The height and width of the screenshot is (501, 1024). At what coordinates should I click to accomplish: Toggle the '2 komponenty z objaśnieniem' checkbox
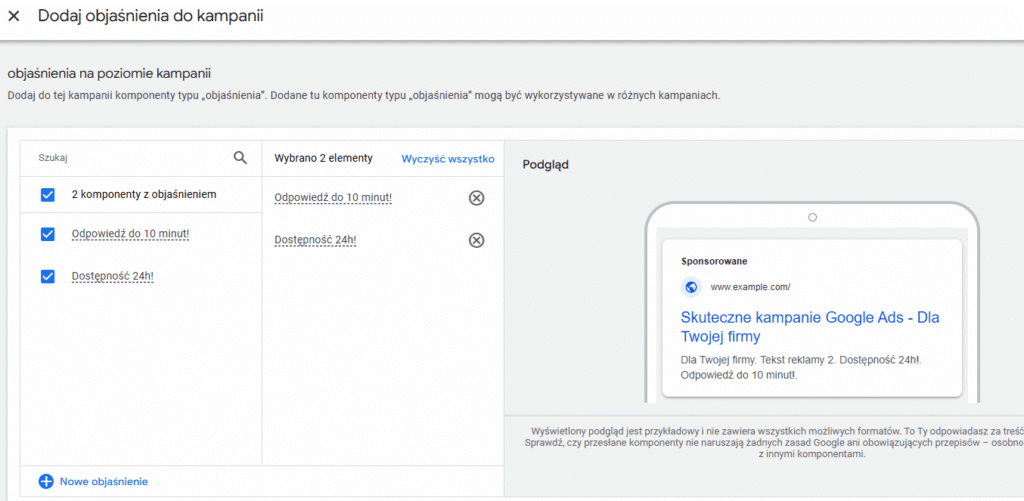47,195
